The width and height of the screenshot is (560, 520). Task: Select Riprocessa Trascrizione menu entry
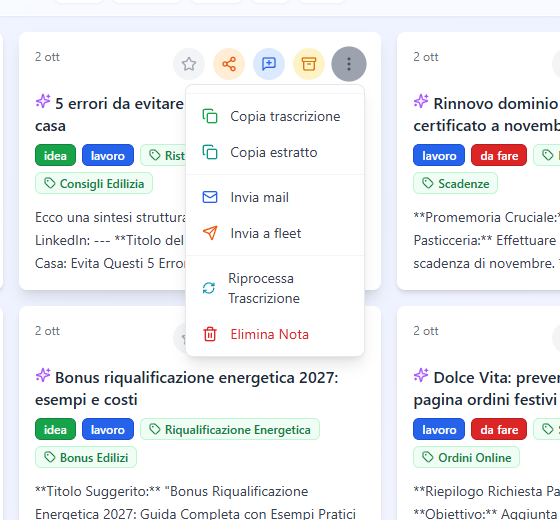(275, 288)
